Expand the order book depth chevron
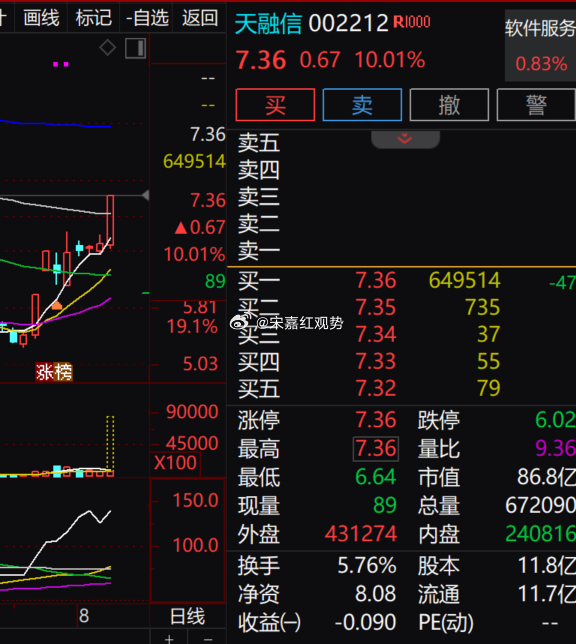This screenshot has width=576, height=644. pyautogui.click(x=405, y=139)
